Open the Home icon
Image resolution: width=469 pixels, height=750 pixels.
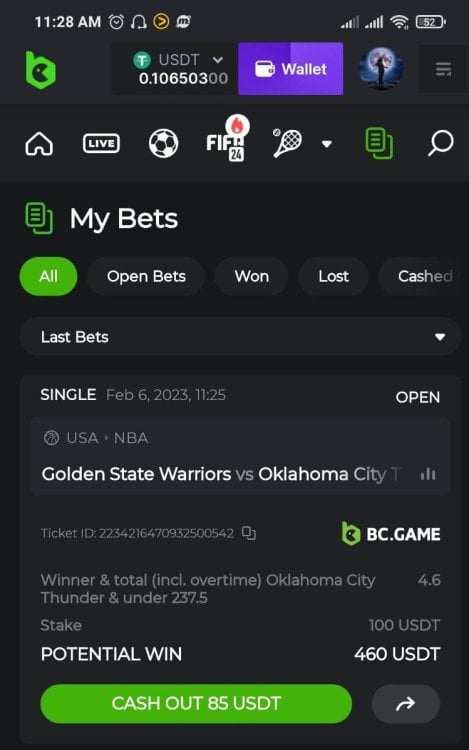(x=39, y=143)
